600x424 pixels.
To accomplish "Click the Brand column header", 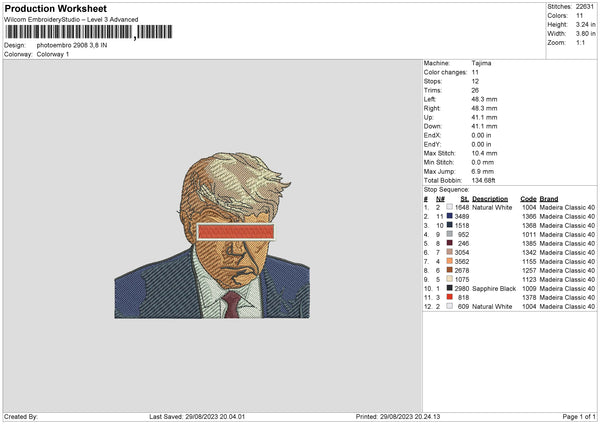I will tap(549, 199).
